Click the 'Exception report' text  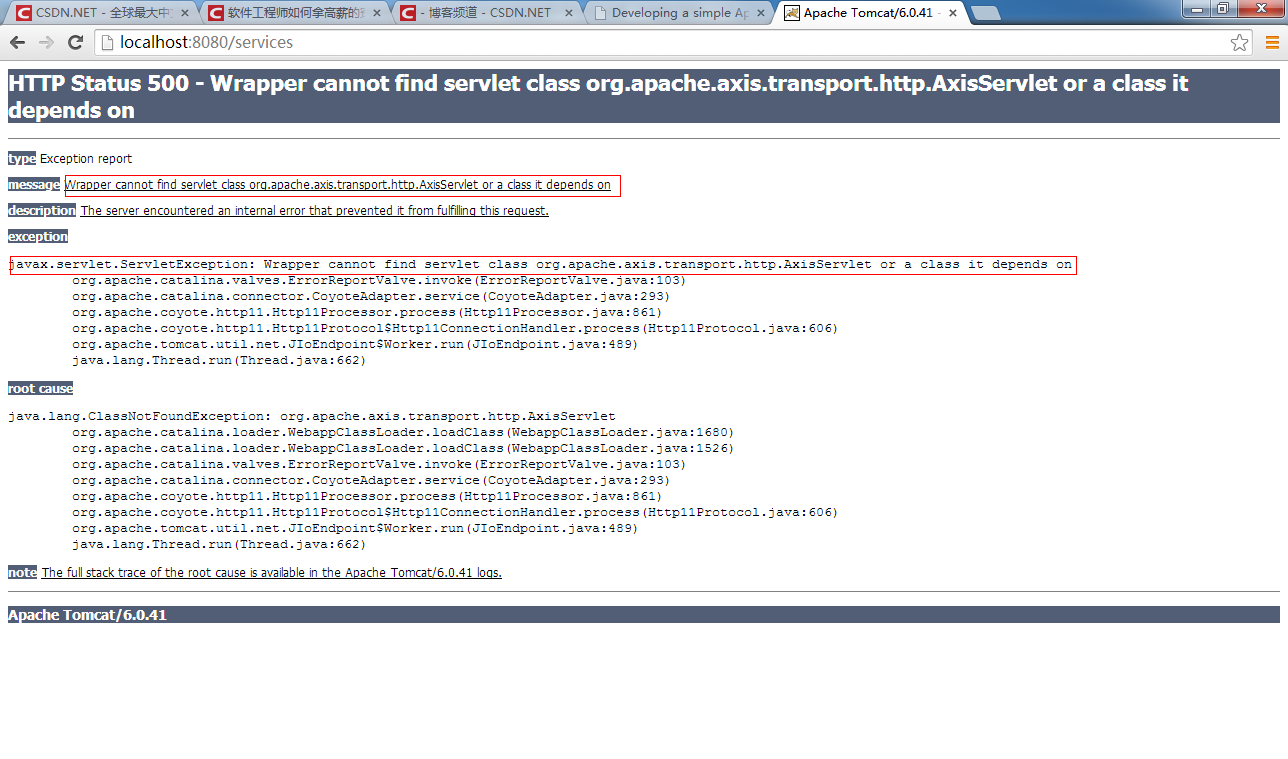[x=86, y=159]
